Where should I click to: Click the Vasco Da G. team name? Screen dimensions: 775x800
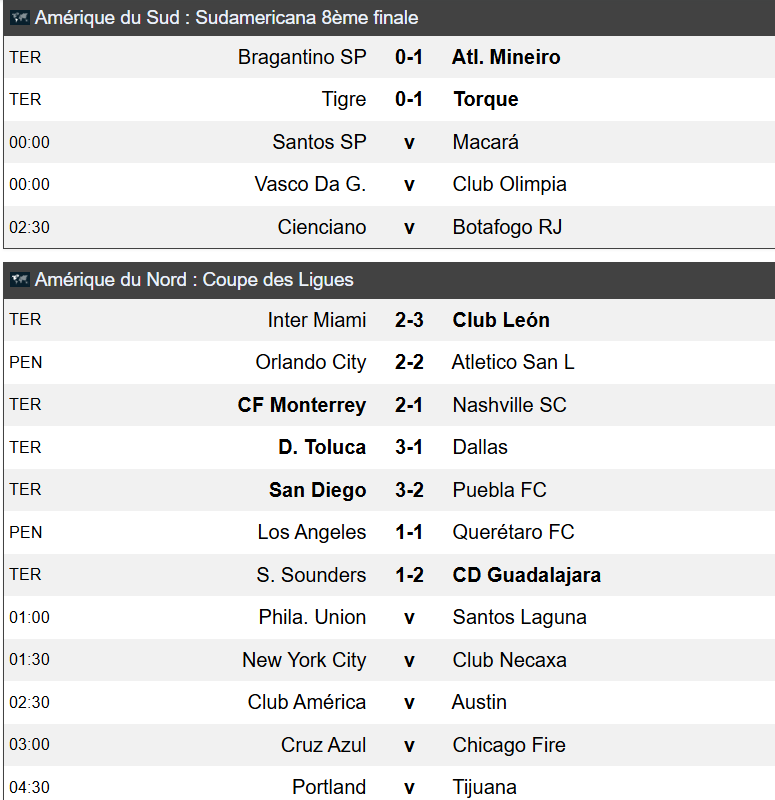(310, 184)
